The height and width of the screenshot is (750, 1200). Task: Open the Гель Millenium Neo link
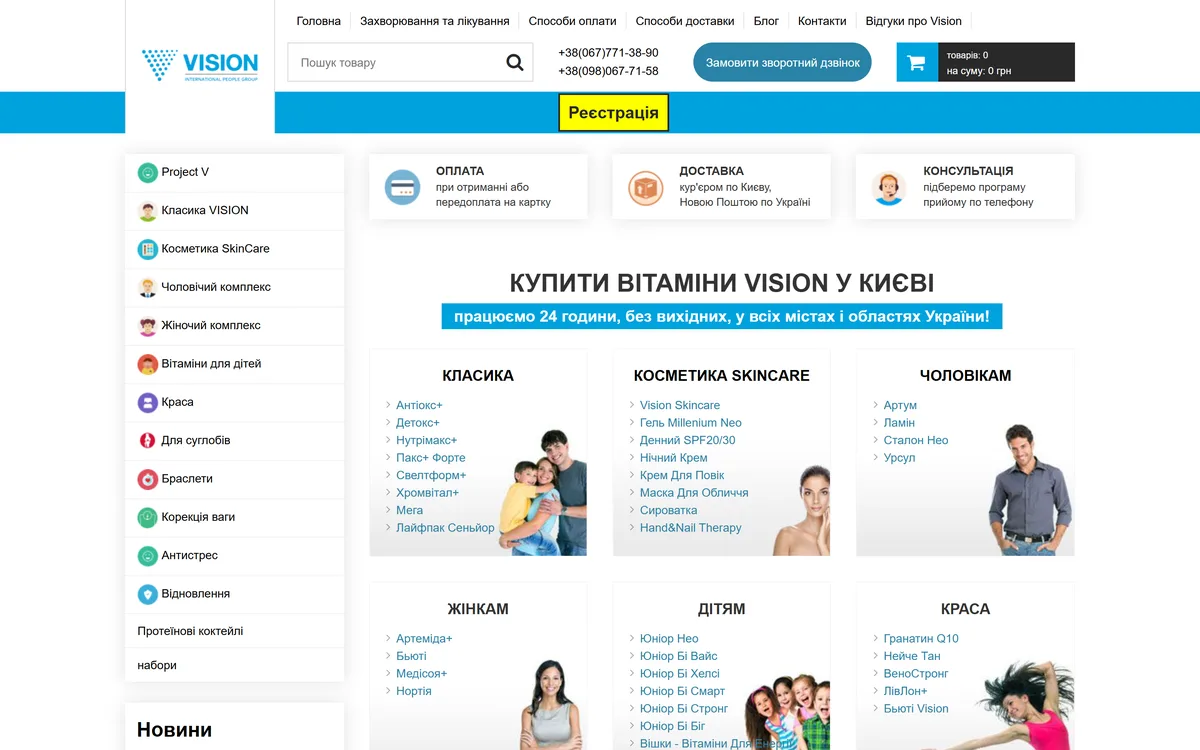click(691, 423)
